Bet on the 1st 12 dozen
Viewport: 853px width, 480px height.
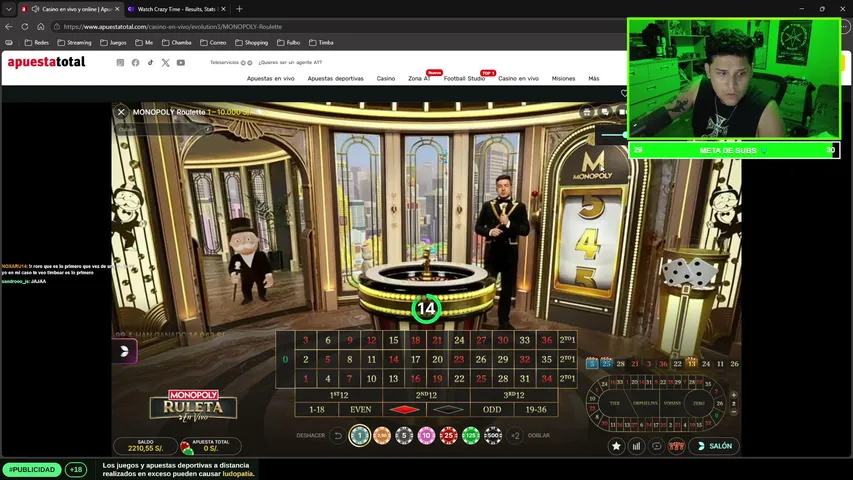(339, 395)
